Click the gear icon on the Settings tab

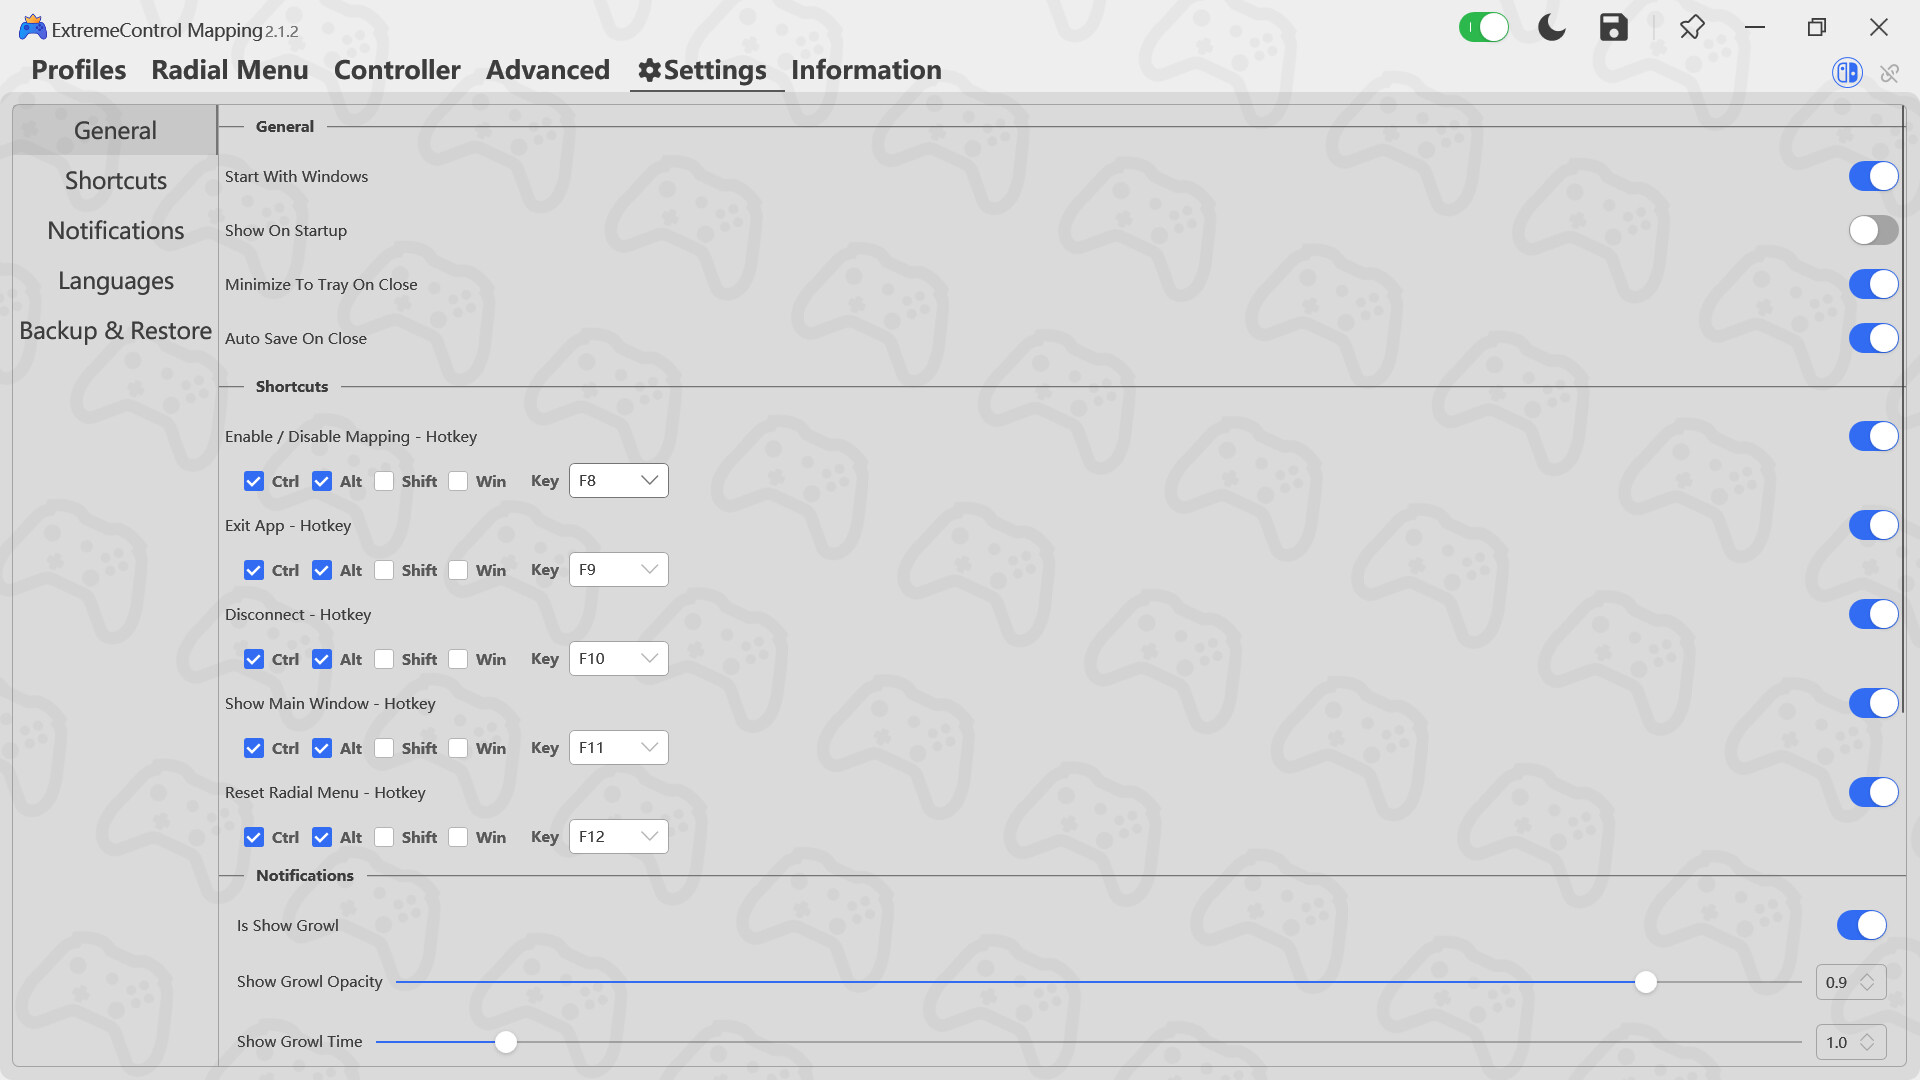coord(648,70)
